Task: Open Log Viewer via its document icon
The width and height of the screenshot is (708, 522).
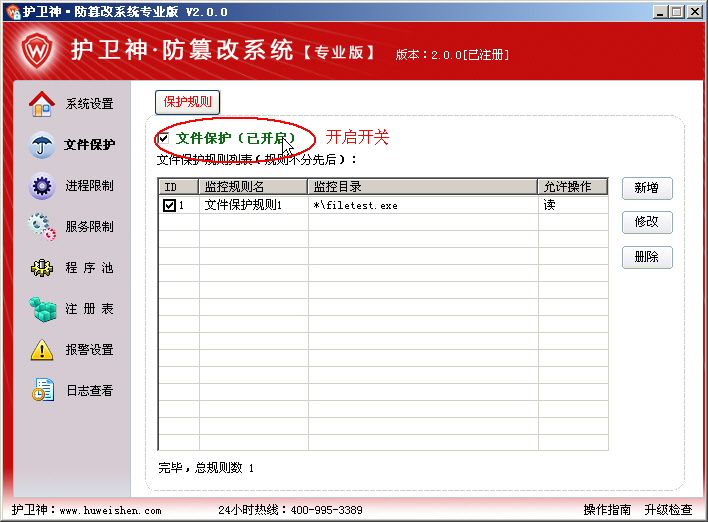Action: click(41, 390)
